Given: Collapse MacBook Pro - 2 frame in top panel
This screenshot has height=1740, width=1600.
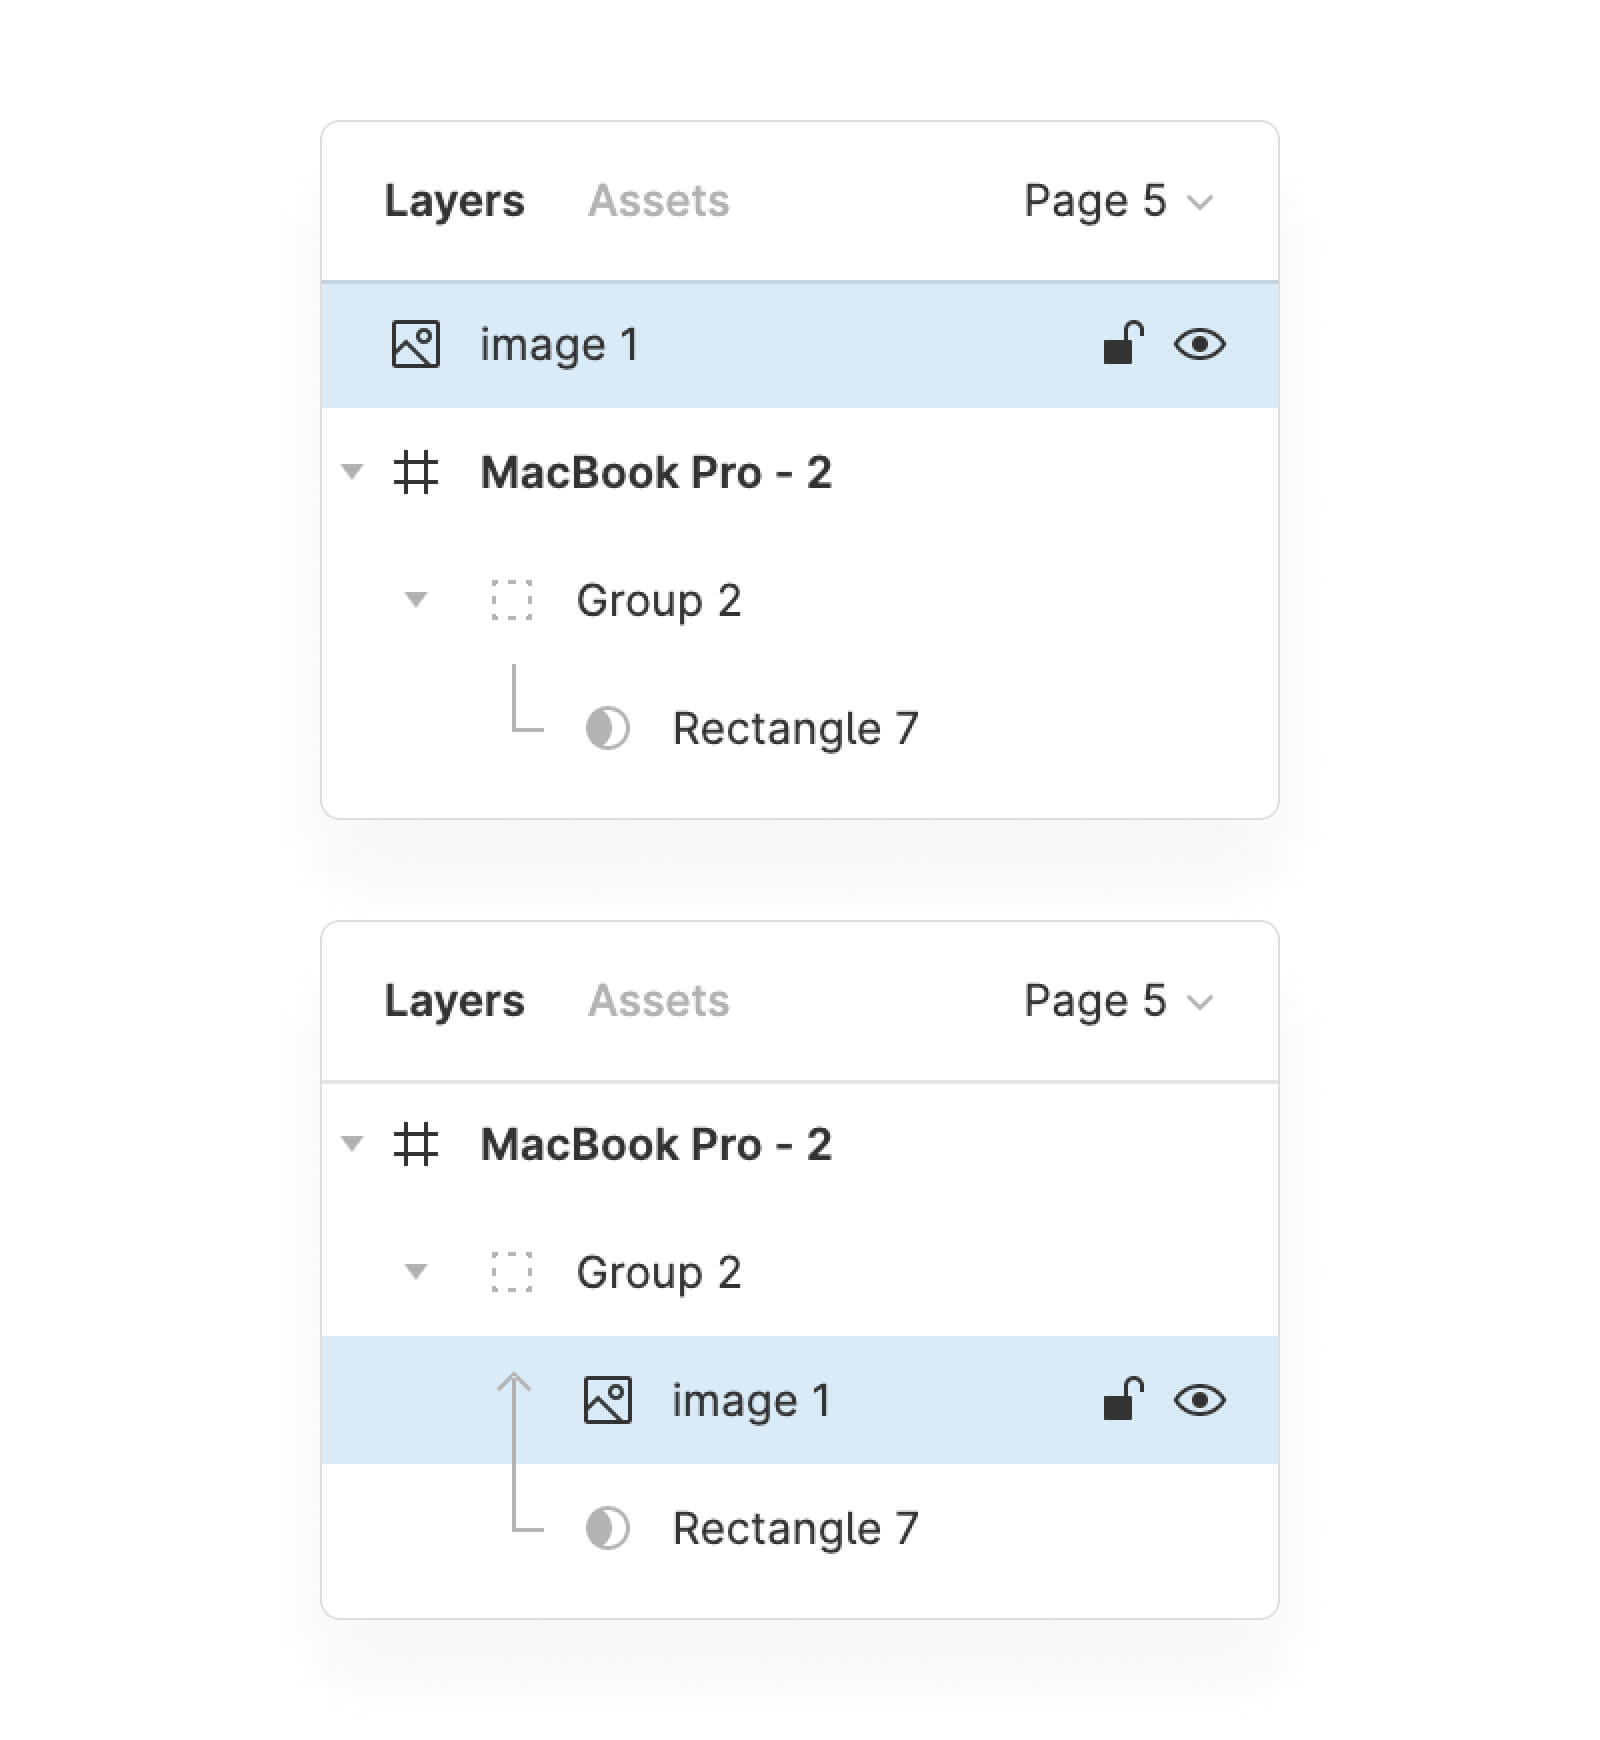Looking at the screenshot, I should 352,471.
